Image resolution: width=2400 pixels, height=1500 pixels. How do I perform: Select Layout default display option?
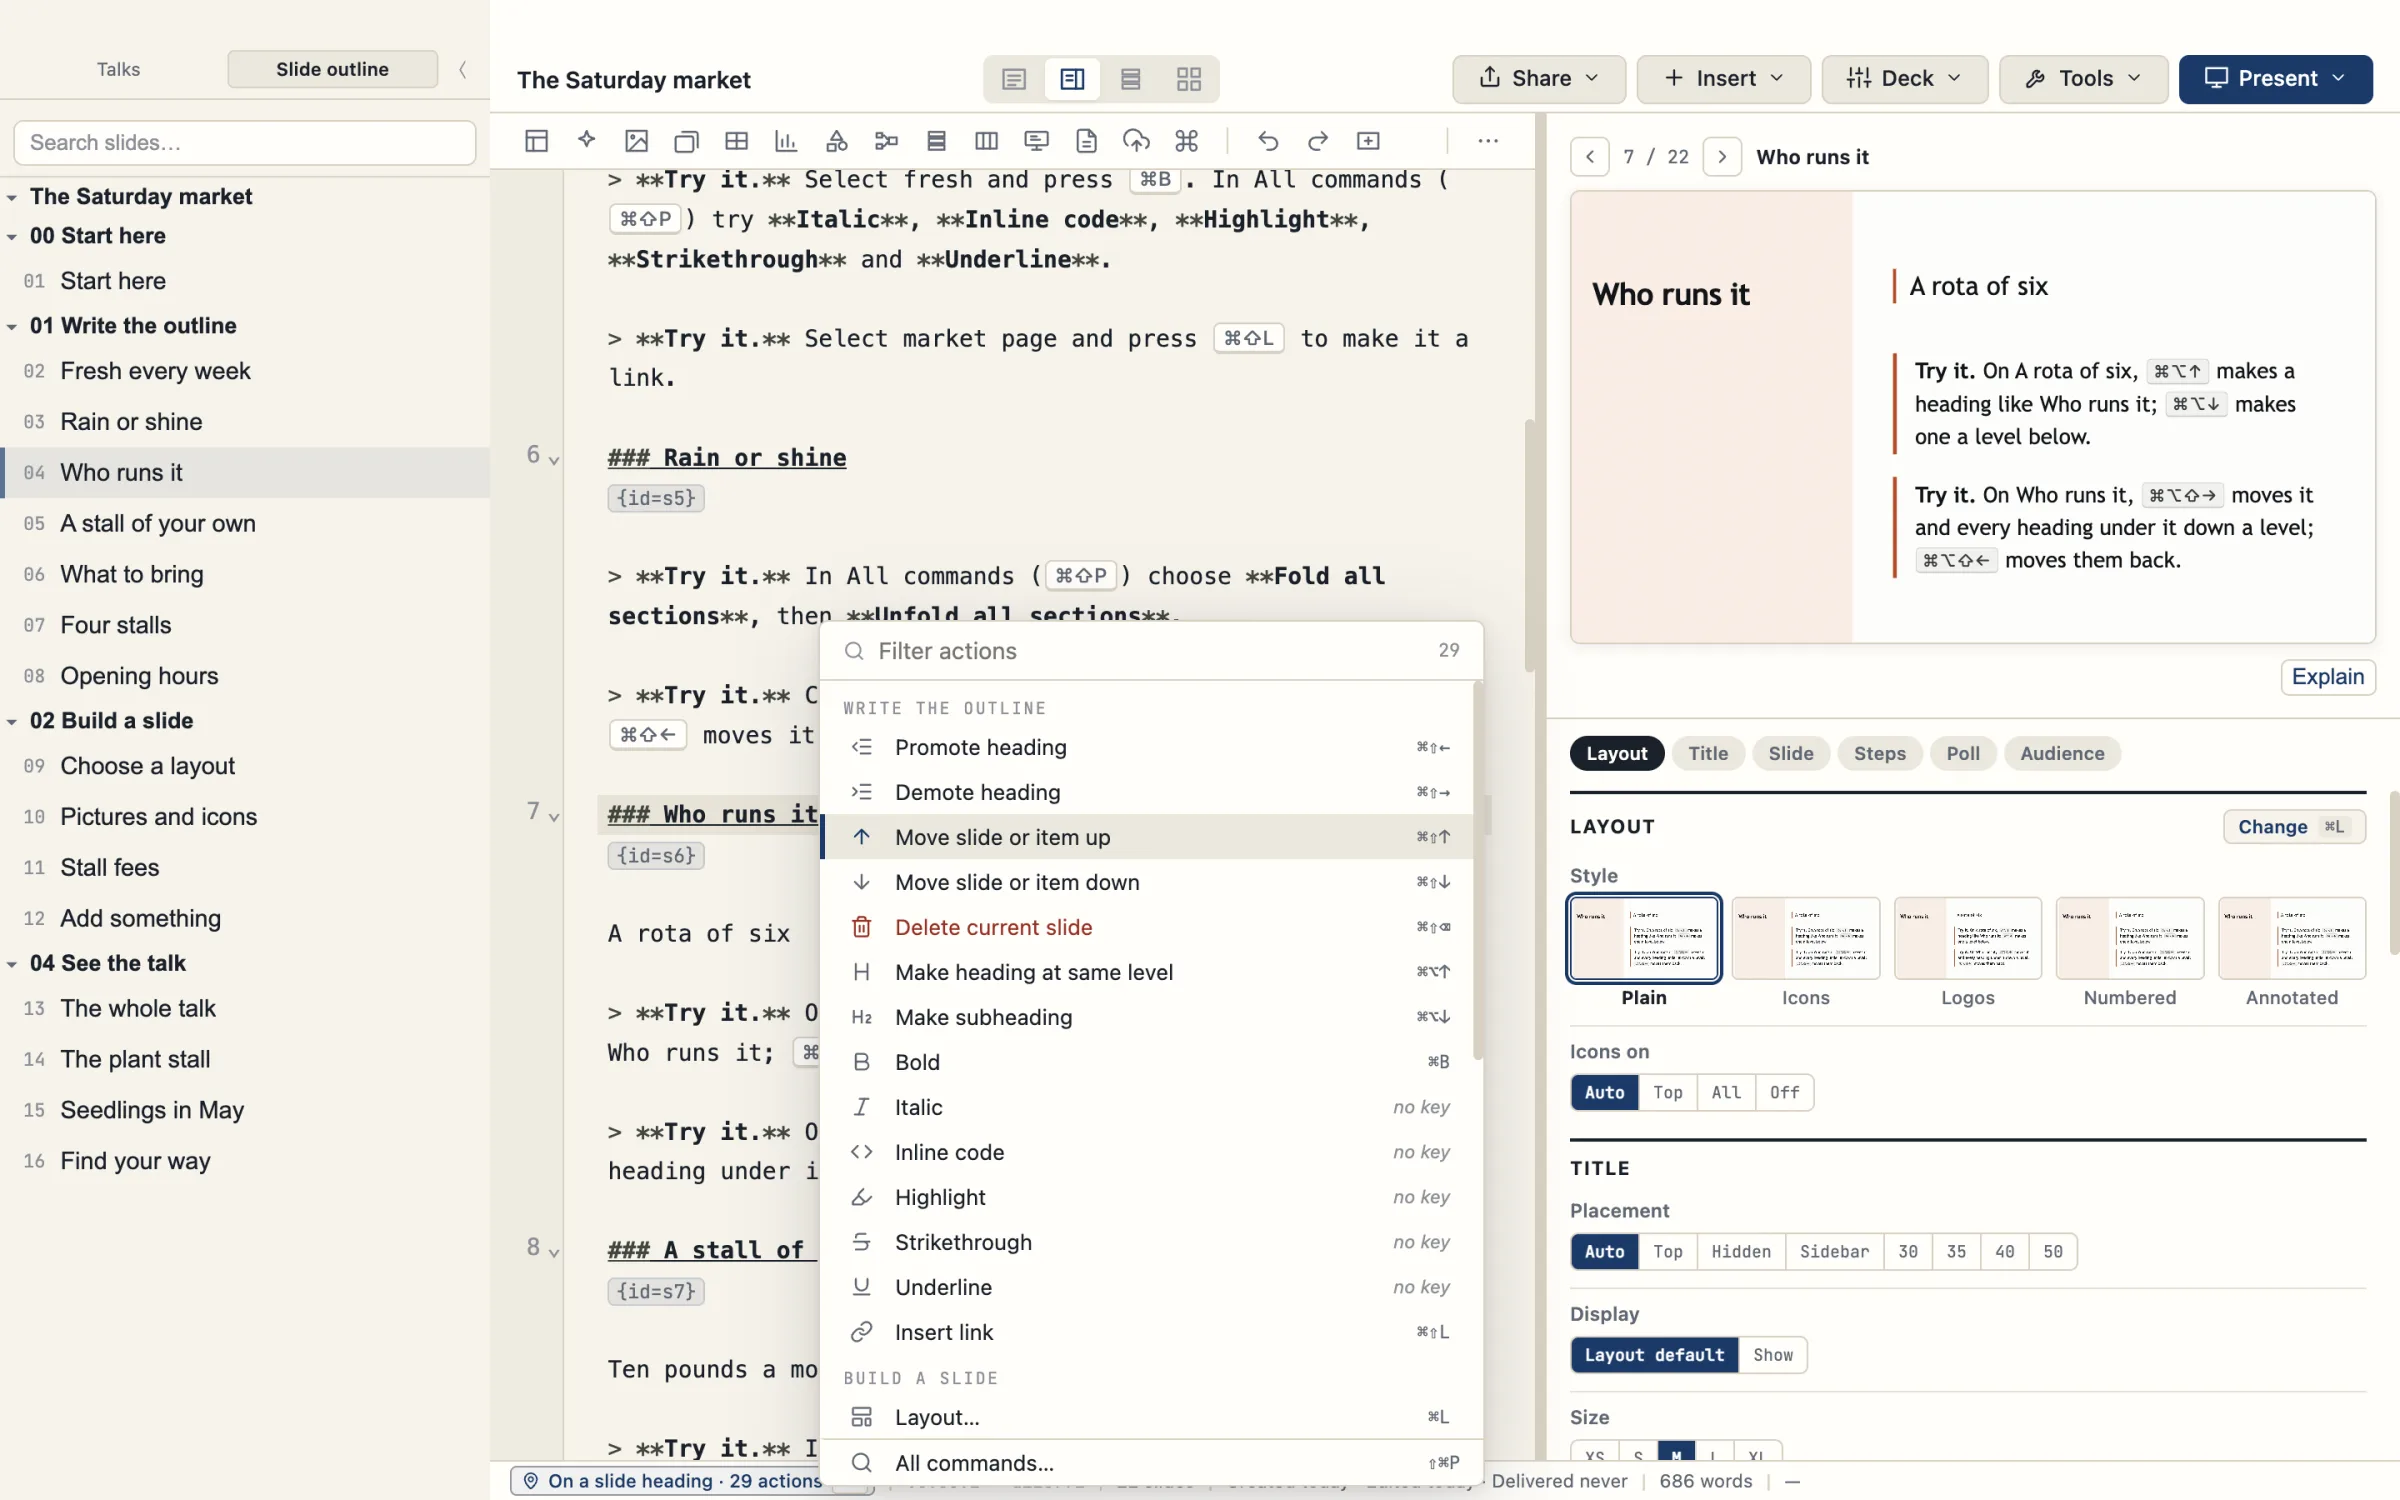(x=1654, y=1355)
